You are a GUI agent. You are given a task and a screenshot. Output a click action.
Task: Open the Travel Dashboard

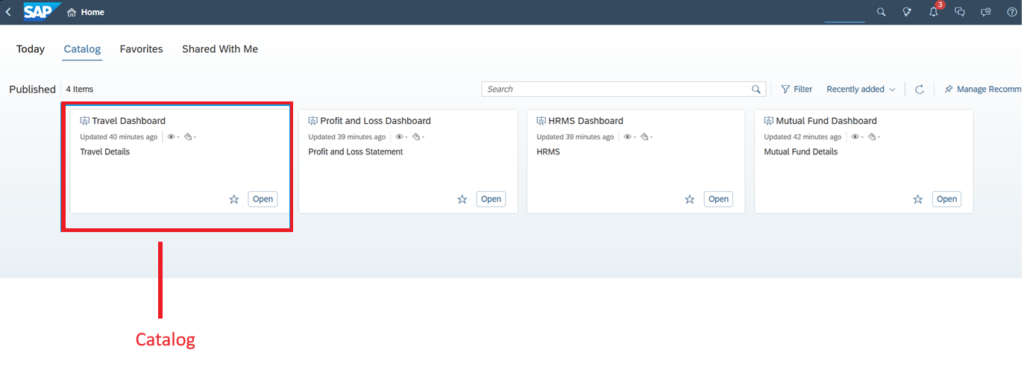tap(263, 199)
